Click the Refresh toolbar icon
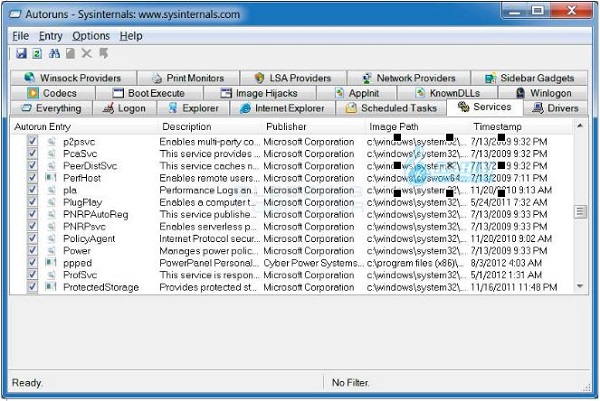 pos(37,53)
